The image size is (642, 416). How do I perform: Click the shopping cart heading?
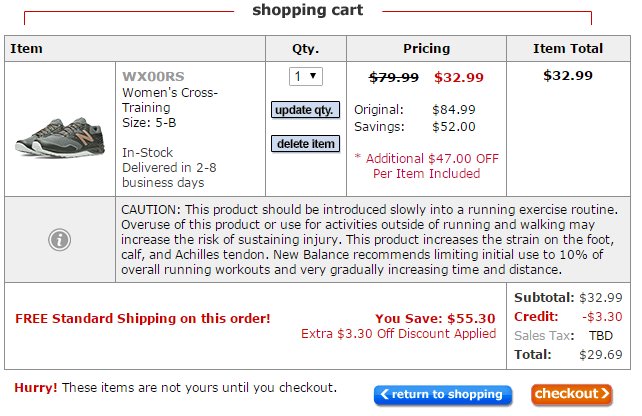[x=307, y=10]
